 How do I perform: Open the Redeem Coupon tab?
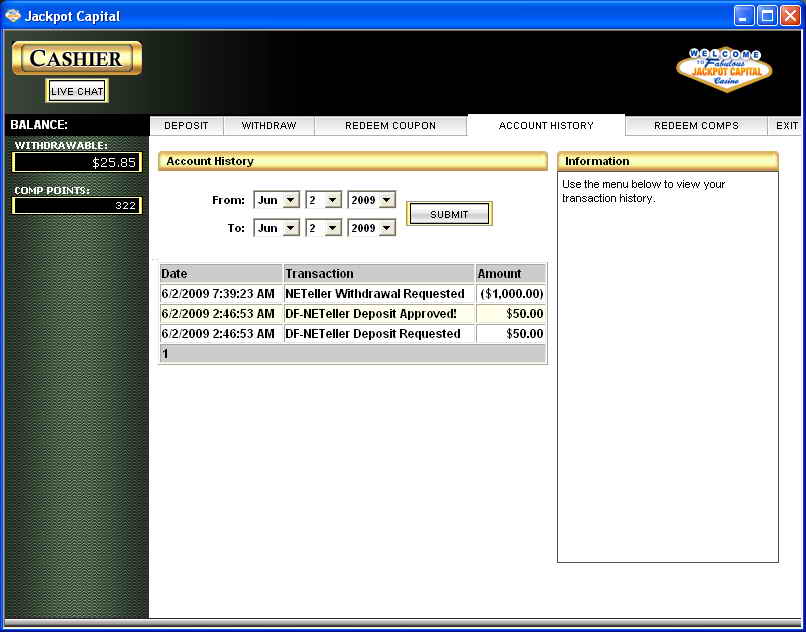391,125
